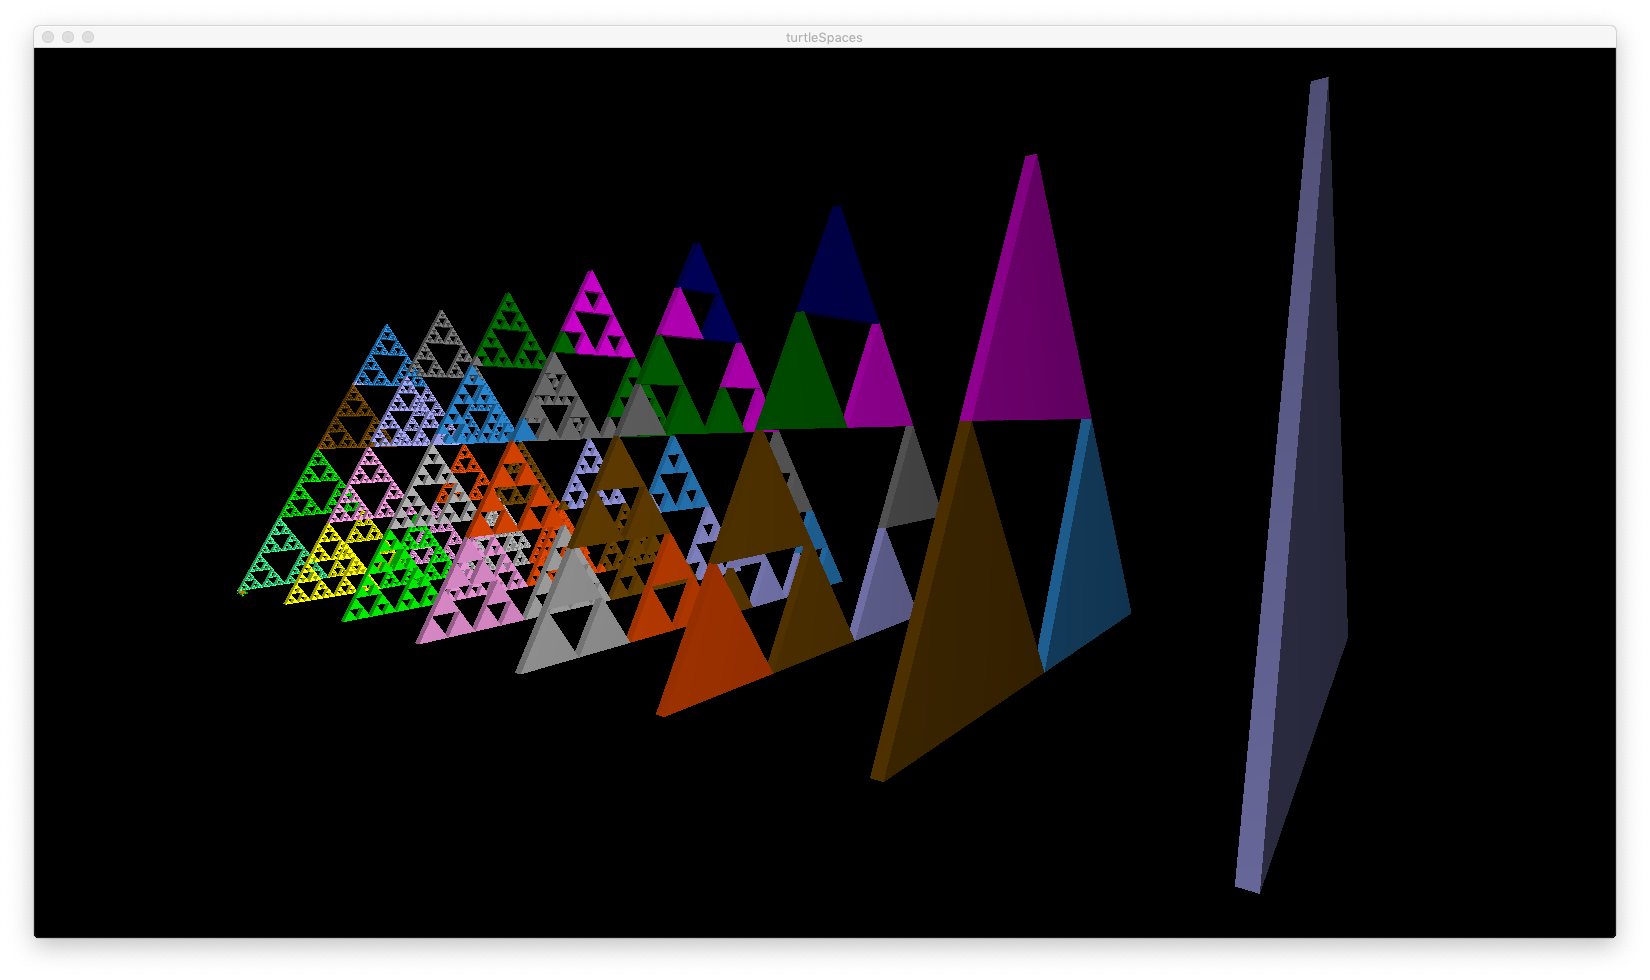This screenshot has height=980, width=1650.
Task: Click the turtleSpaces window title text
Action: click(824, 38)
